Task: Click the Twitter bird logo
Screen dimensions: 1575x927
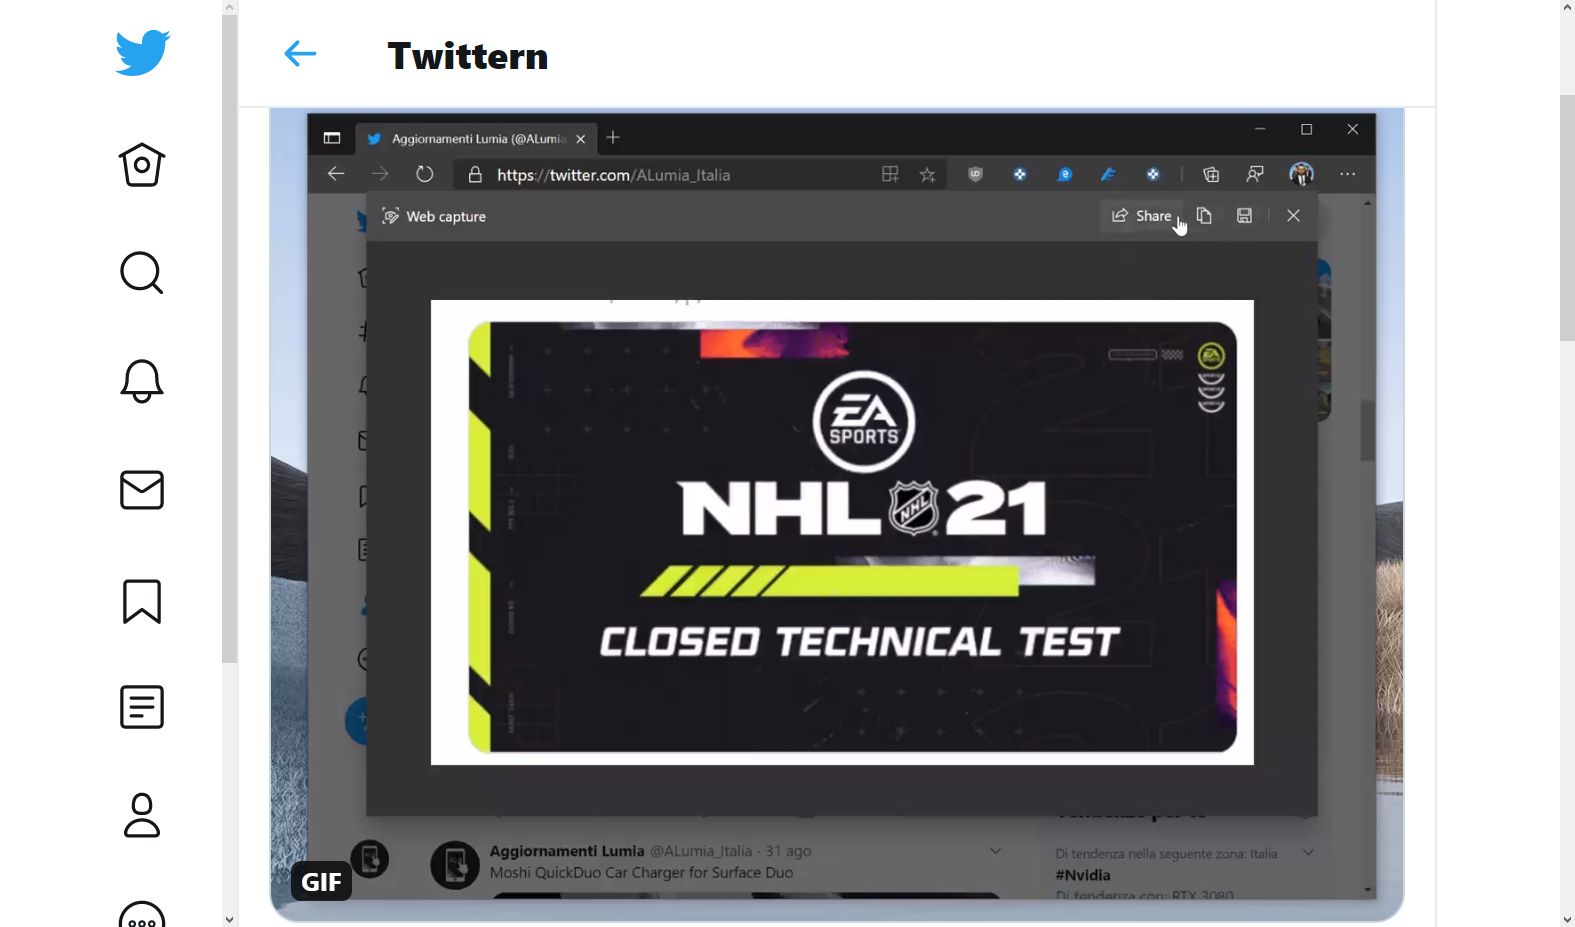Action: (142, 53)
